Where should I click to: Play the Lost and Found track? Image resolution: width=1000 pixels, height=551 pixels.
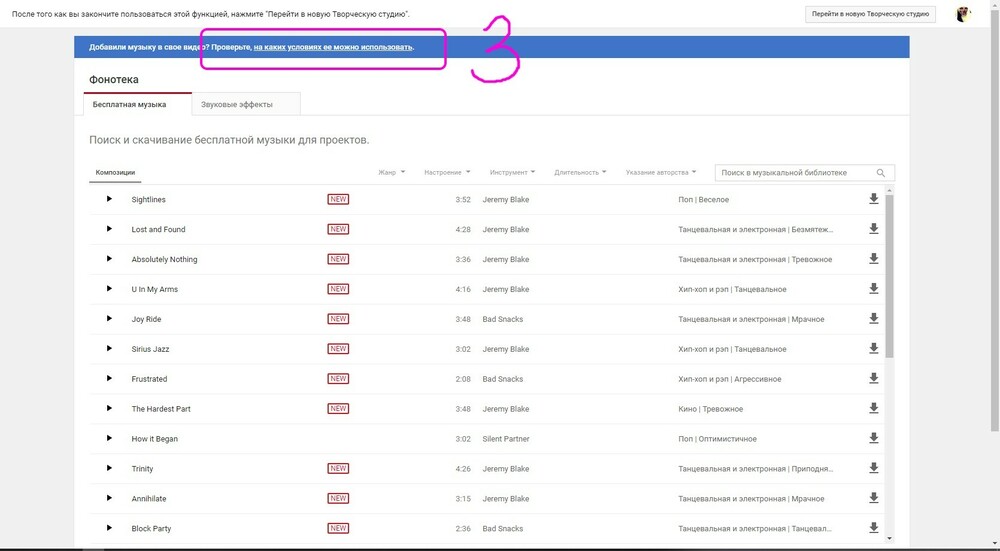point(109,229)
